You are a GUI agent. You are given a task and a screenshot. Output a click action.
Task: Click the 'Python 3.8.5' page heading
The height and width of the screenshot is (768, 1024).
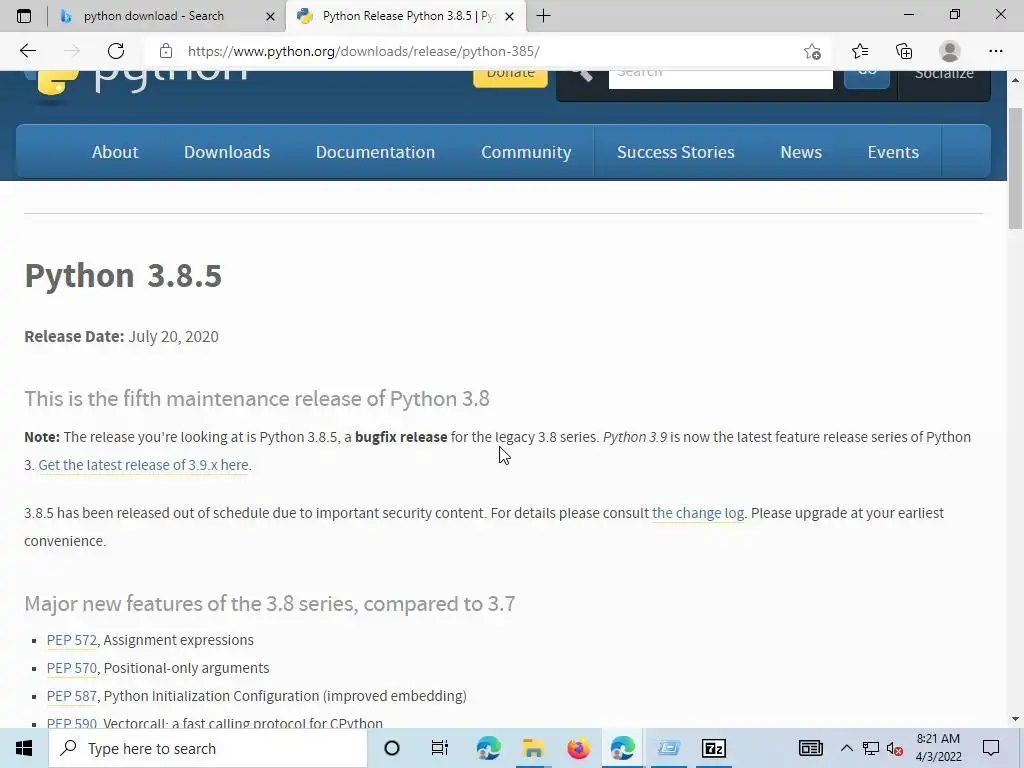click(x=123, y=276)
